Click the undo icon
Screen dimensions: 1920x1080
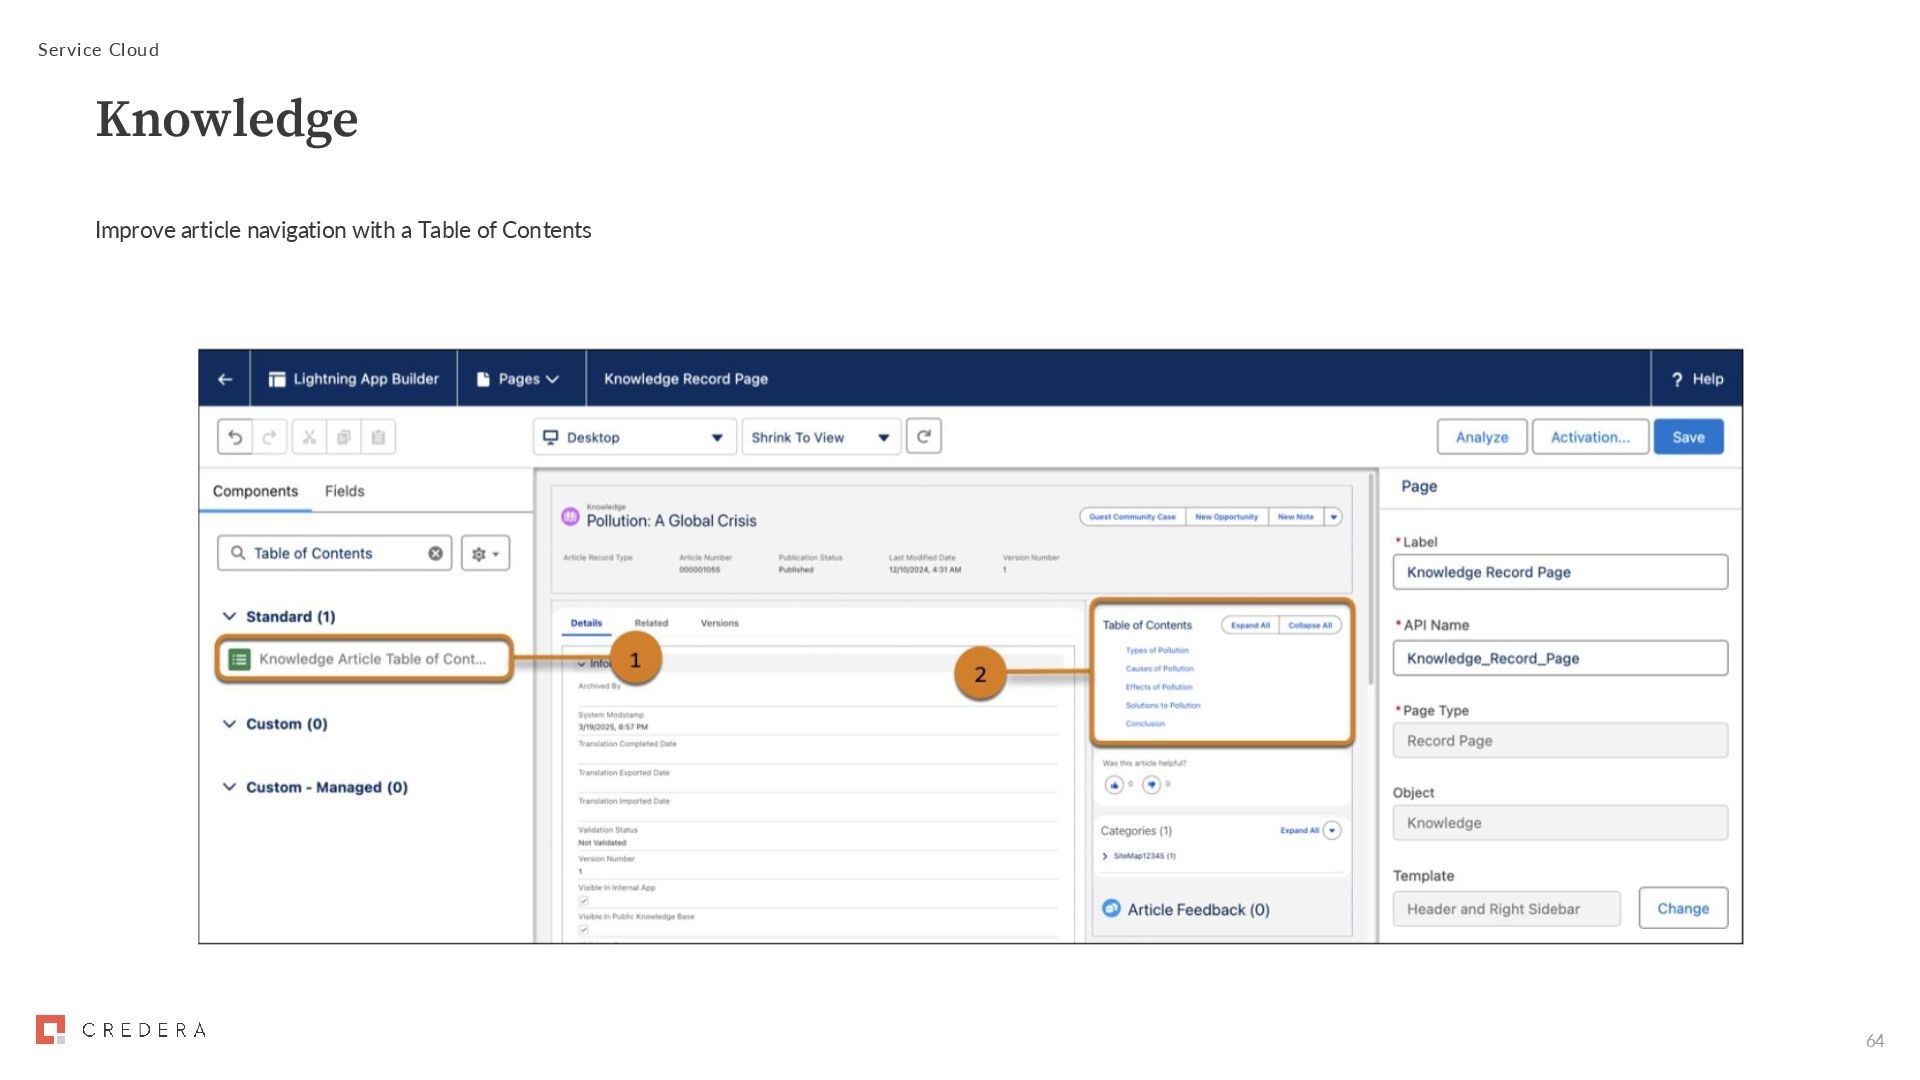pyautogui.click(x=235, y=437)
